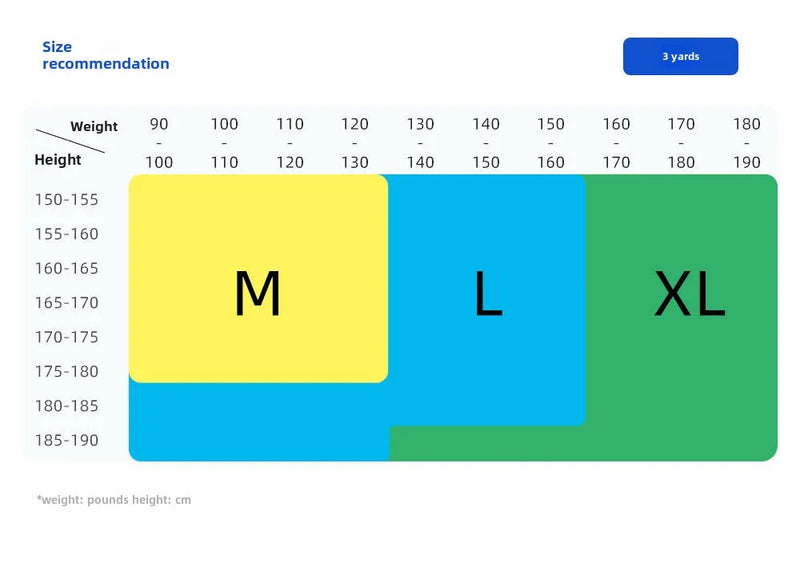This screenshot has height=571, width=800.
Task: Select the 90-100 weight column header
Action: tap(159, 143)
